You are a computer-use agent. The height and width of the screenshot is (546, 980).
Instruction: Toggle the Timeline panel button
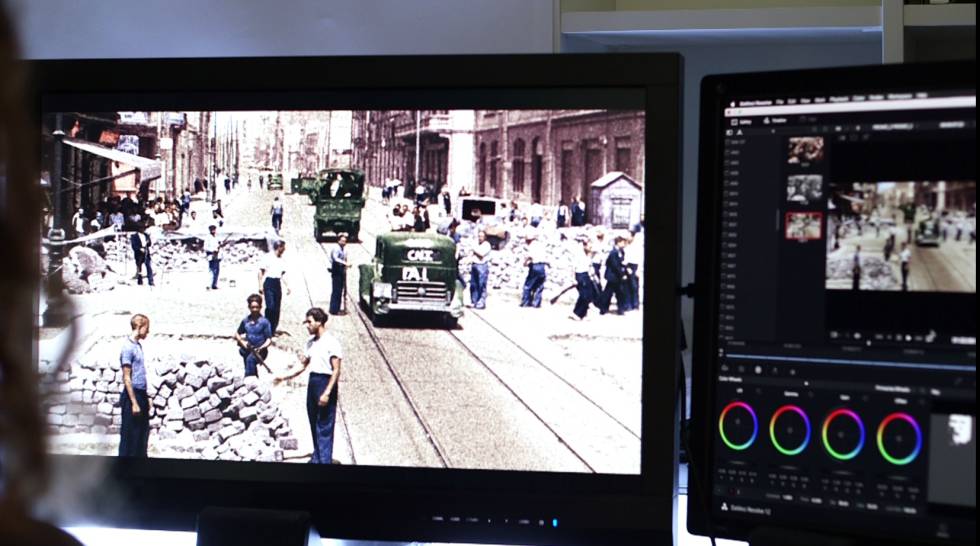(x=776, y=121)
